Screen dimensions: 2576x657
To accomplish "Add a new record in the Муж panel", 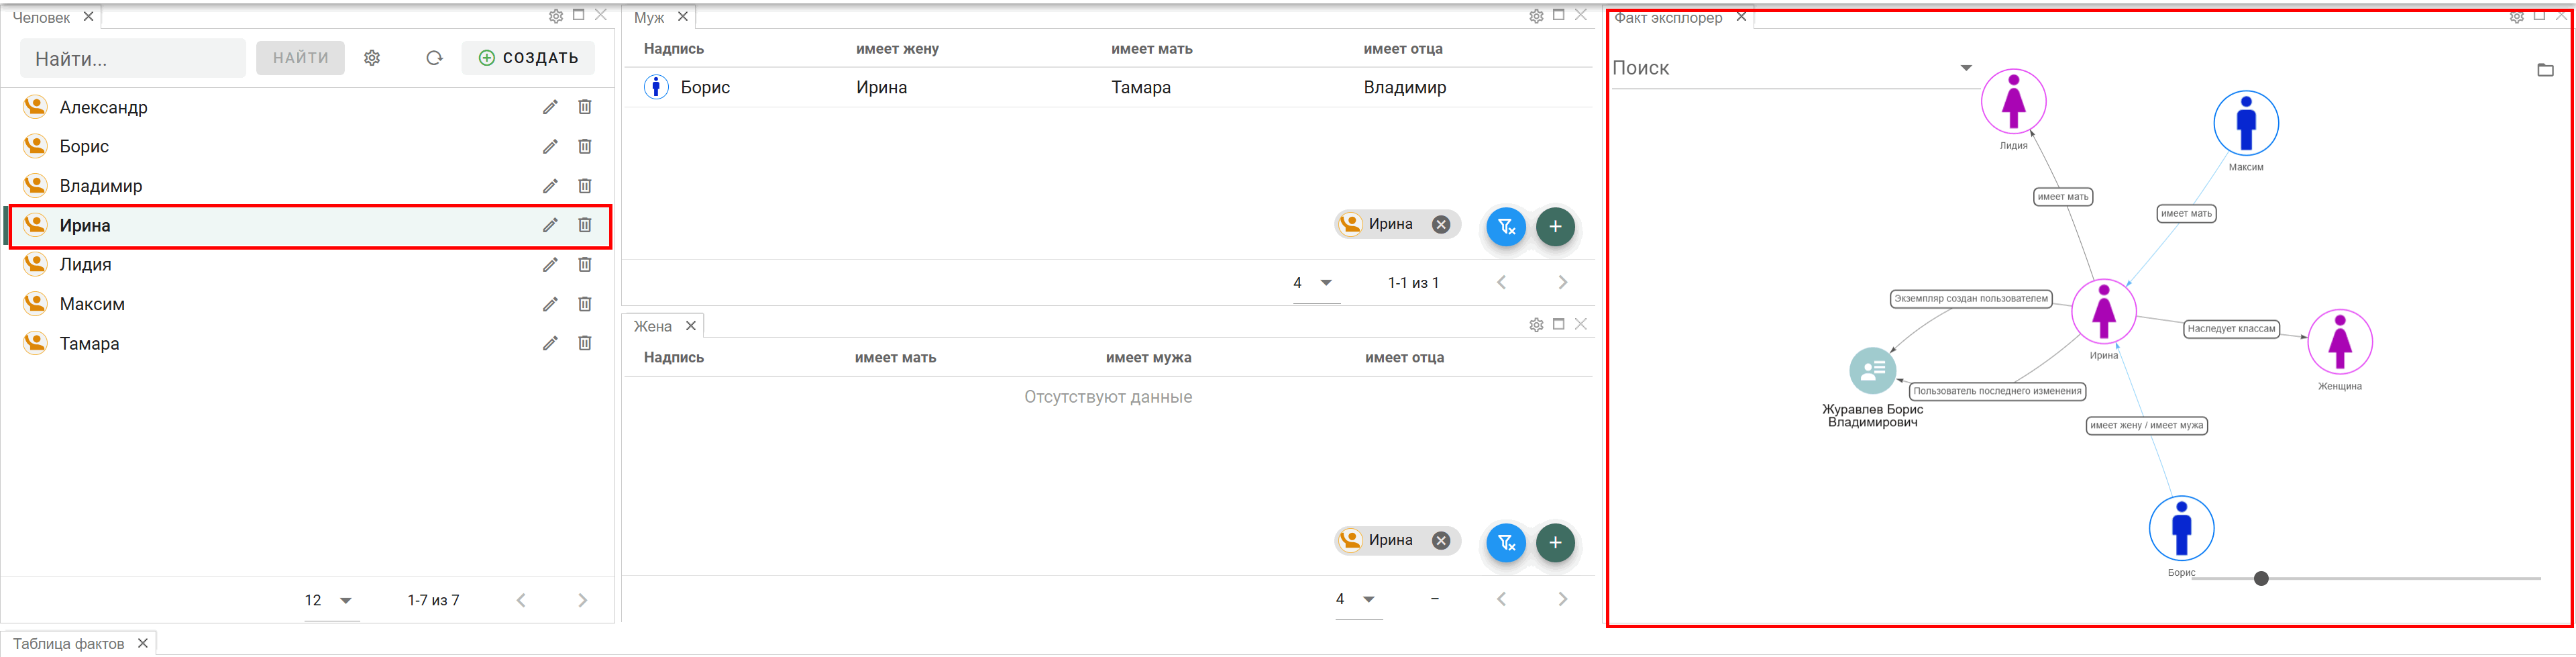I will pos(1555,227).
